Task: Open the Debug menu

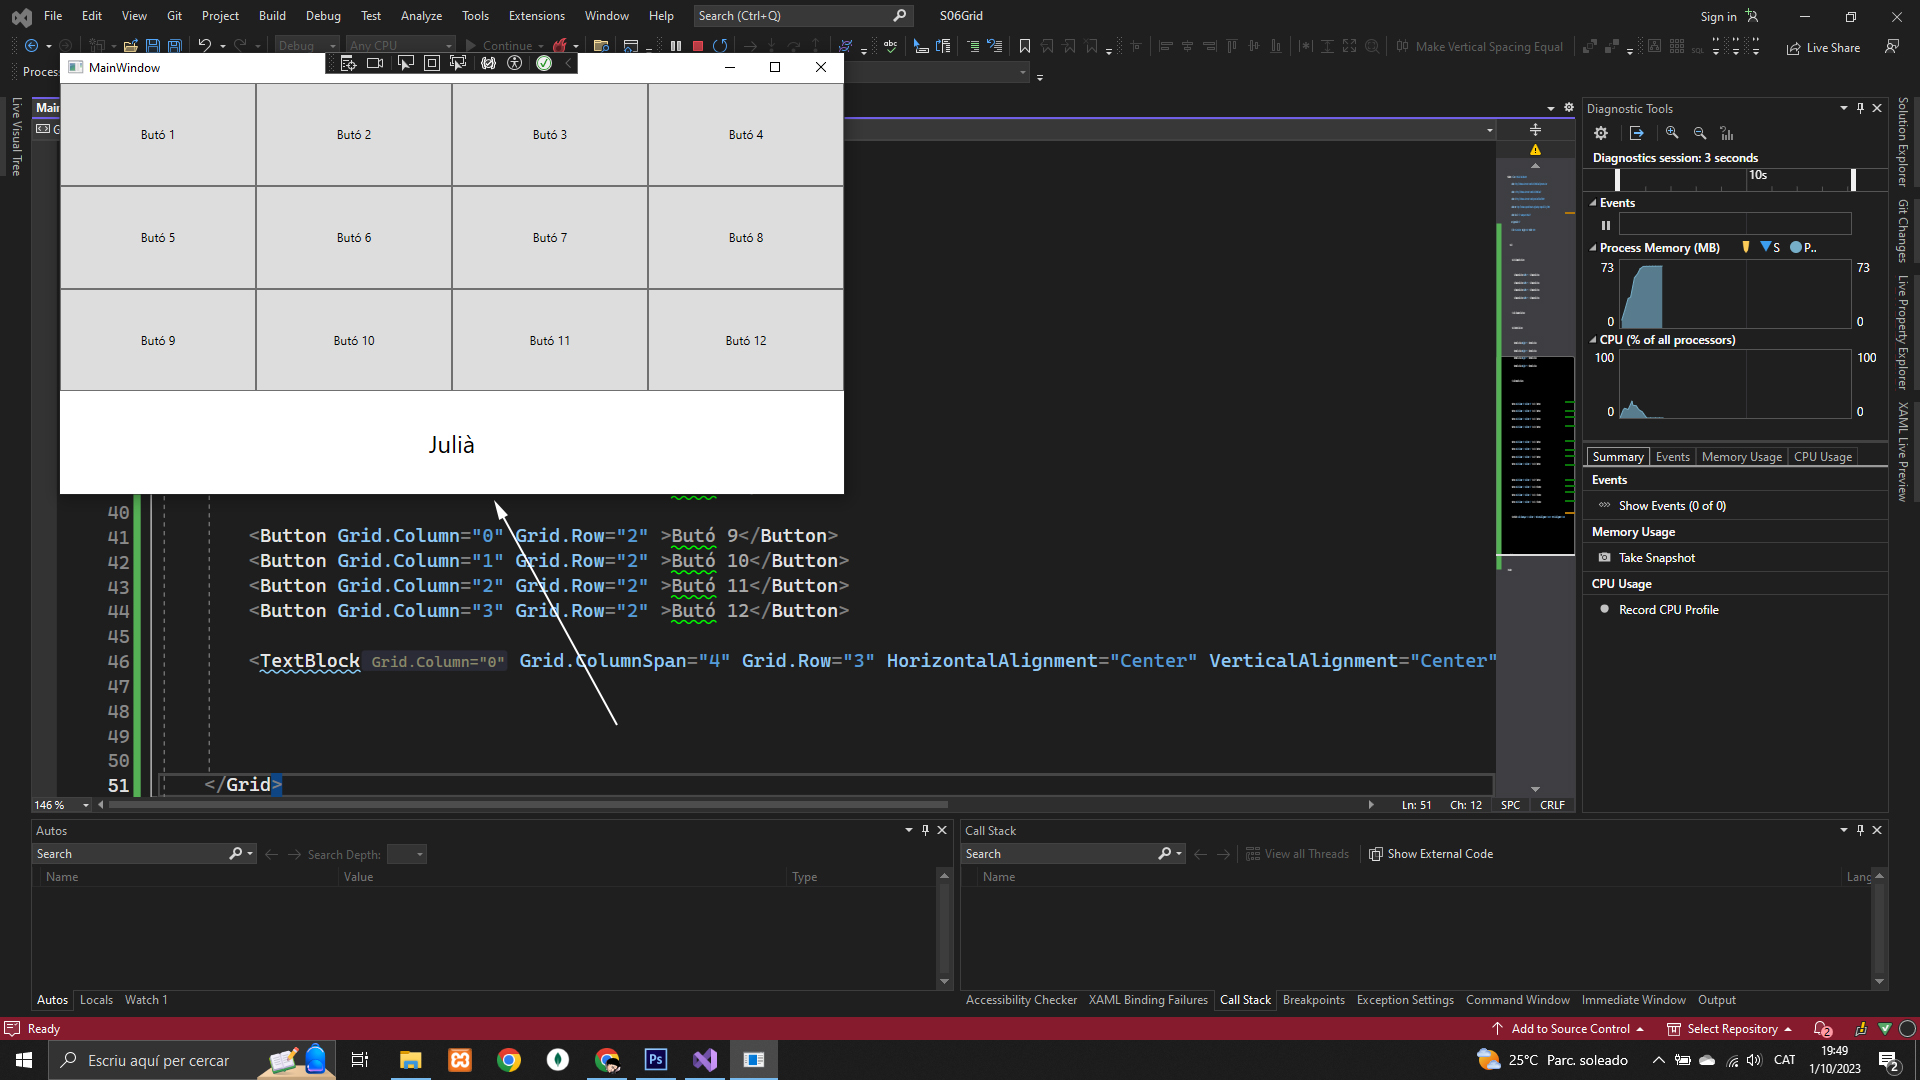Action: point(322,16)
